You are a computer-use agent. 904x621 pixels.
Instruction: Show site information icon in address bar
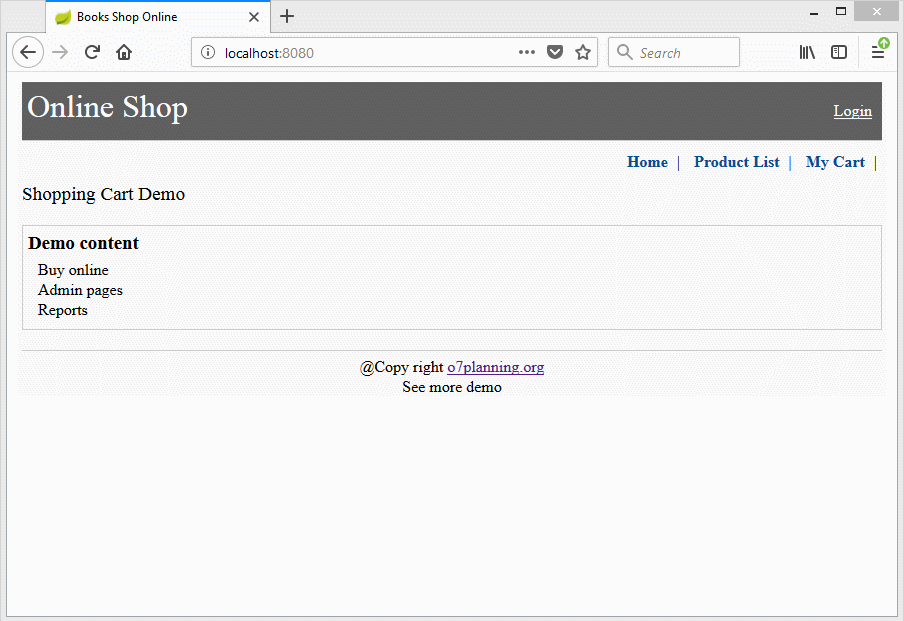pyautogui.click(x=208, y=52)
